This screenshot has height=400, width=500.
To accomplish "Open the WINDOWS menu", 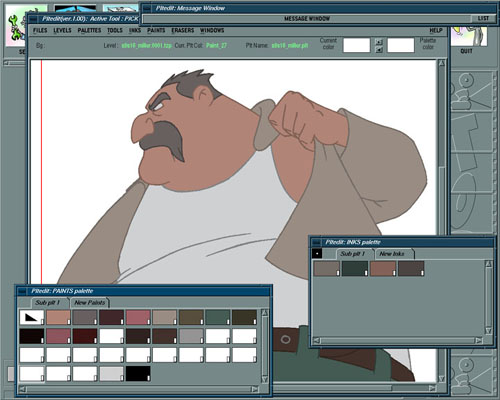I will click(212, 30).
